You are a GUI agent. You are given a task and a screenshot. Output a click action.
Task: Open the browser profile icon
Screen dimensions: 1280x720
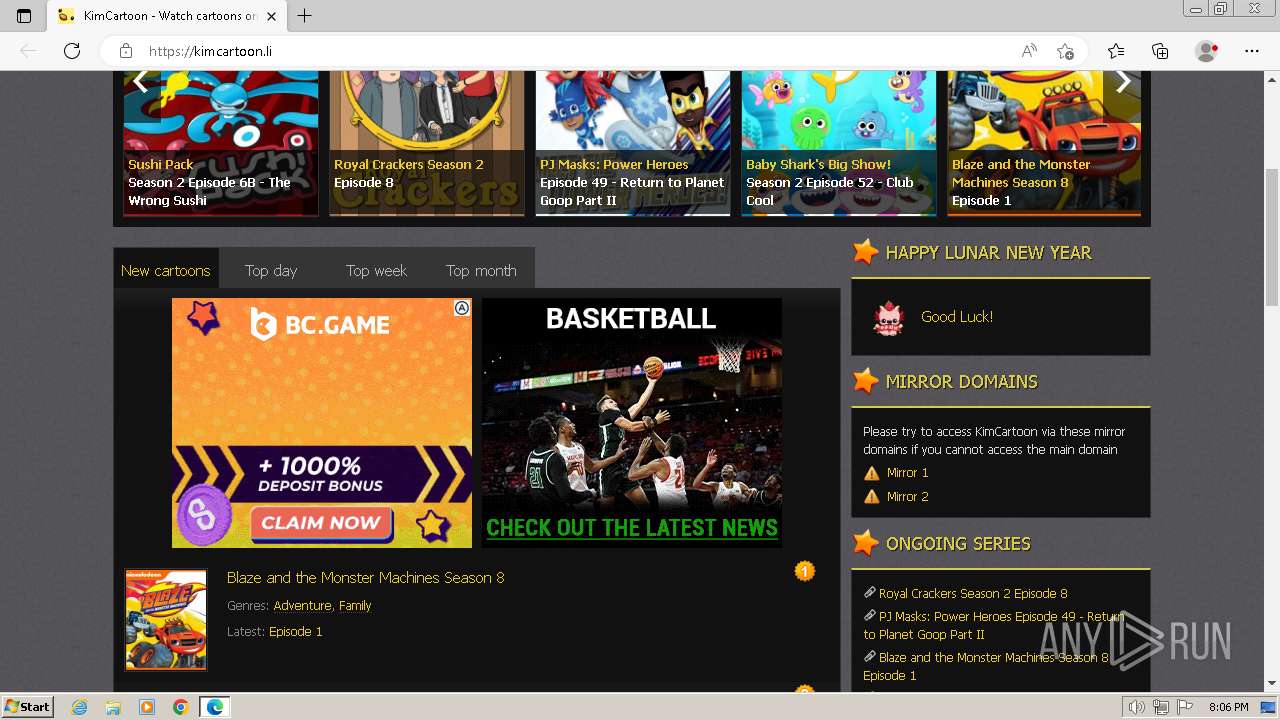(1207, 51)
